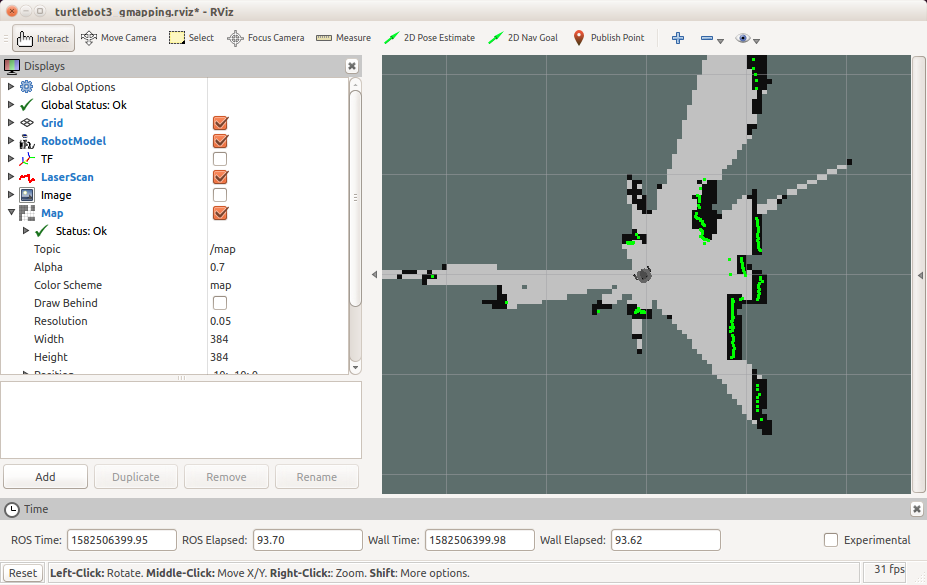
Task: Click the blue plus add-tool icon
Action: point(678,38)
